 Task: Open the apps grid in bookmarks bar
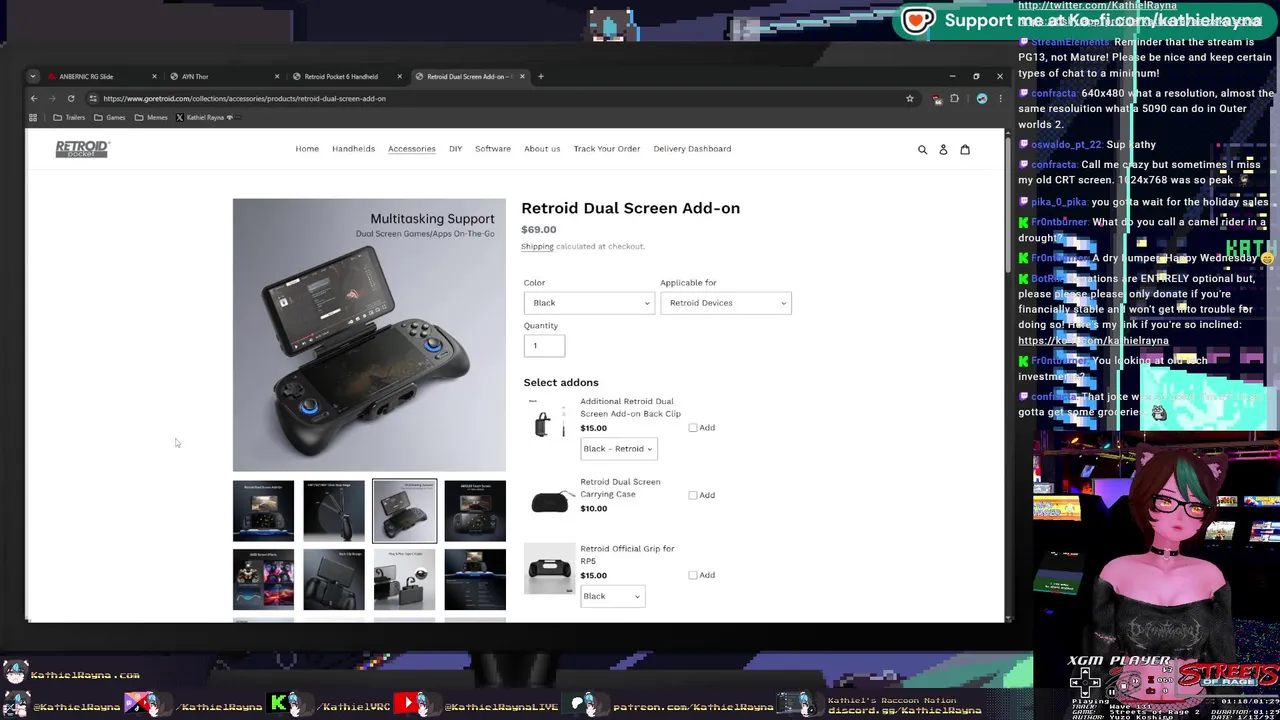click(33, 117)
